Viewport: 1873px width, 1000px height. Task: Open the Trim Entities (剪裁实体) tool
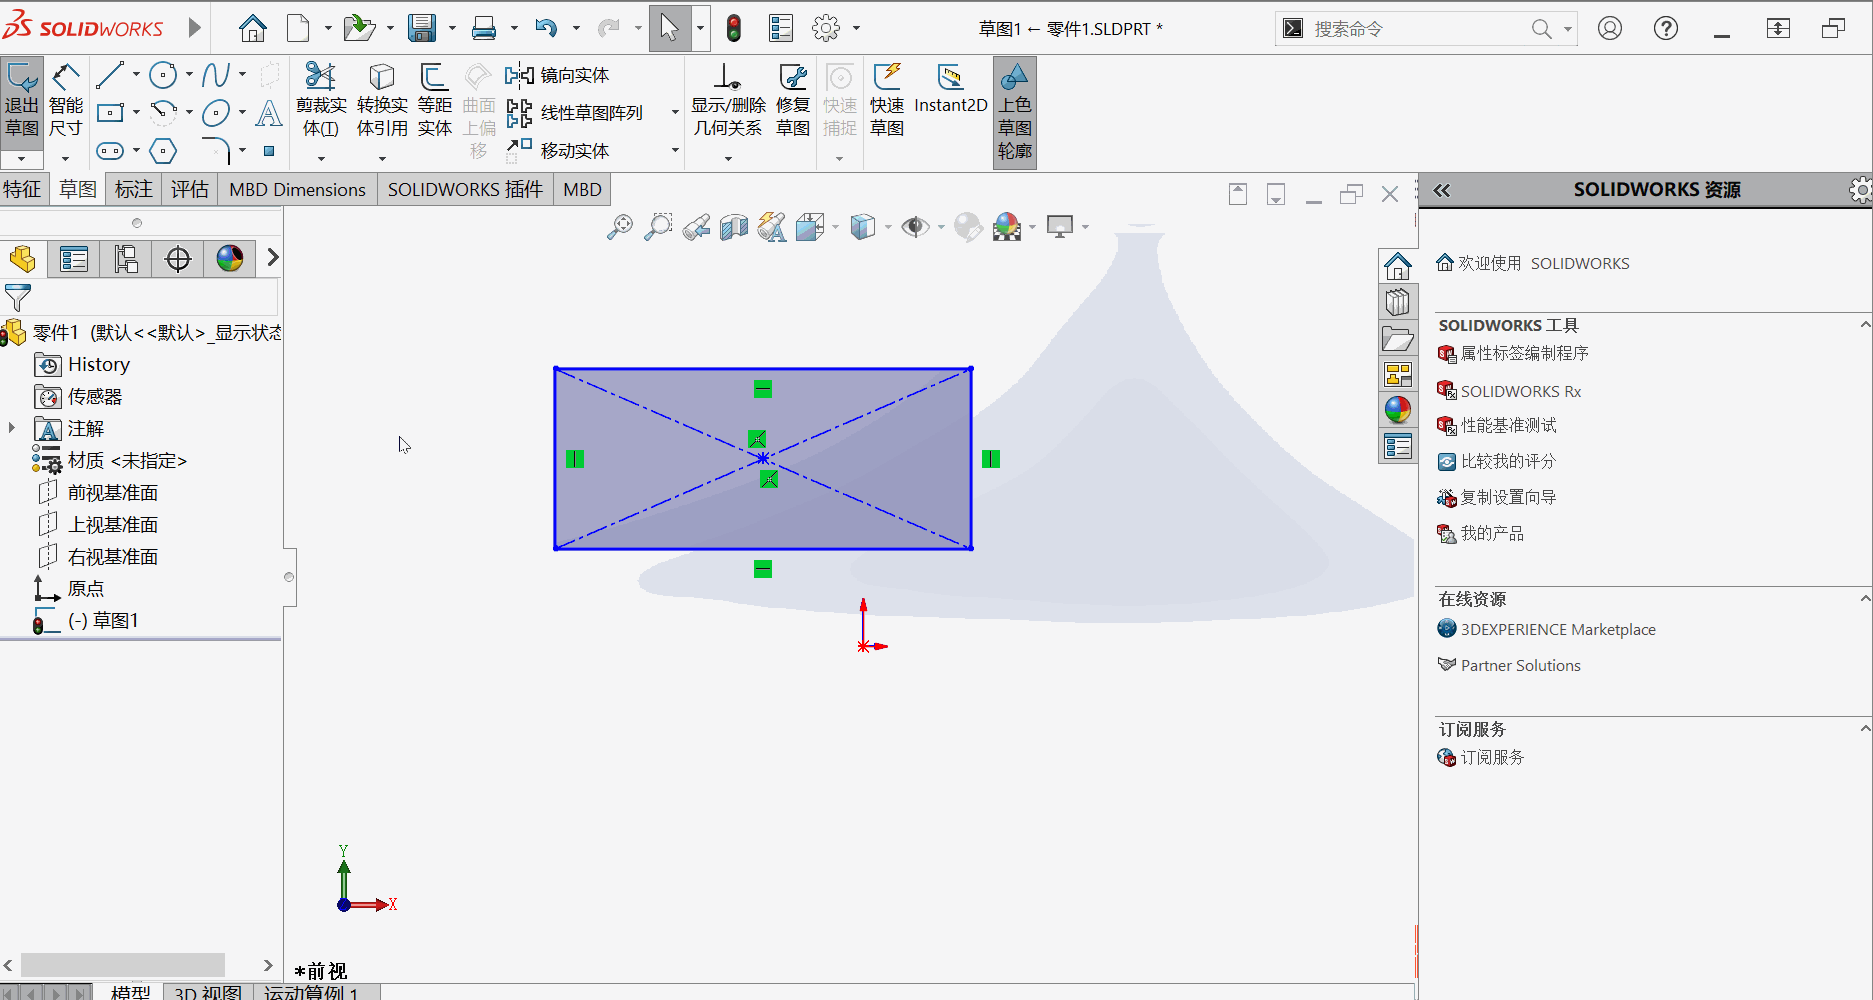coord(320,100)
